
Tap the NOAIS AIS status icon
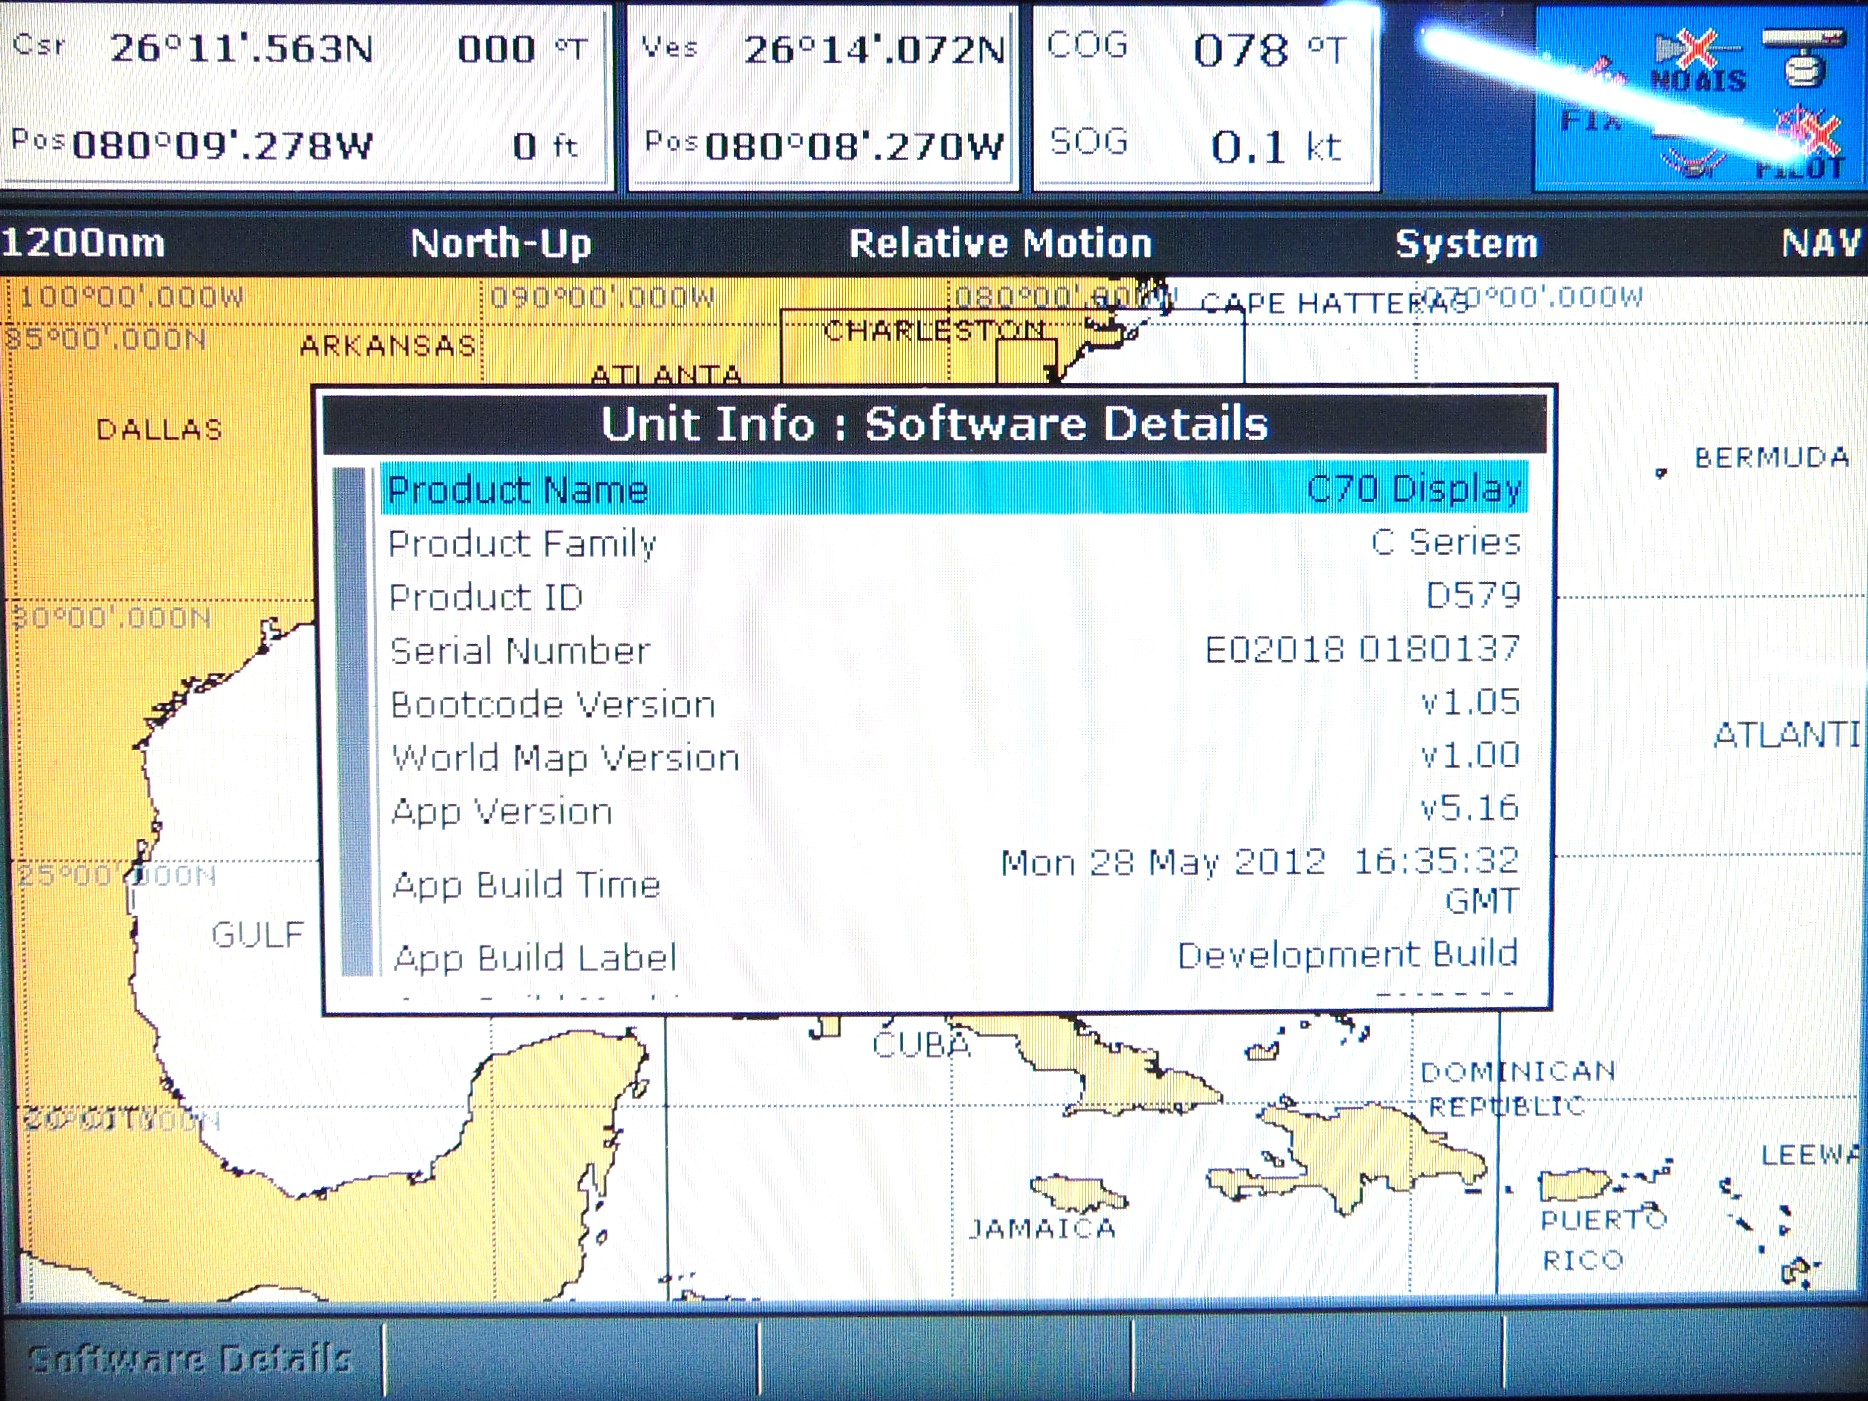(x=1697, y=62)
